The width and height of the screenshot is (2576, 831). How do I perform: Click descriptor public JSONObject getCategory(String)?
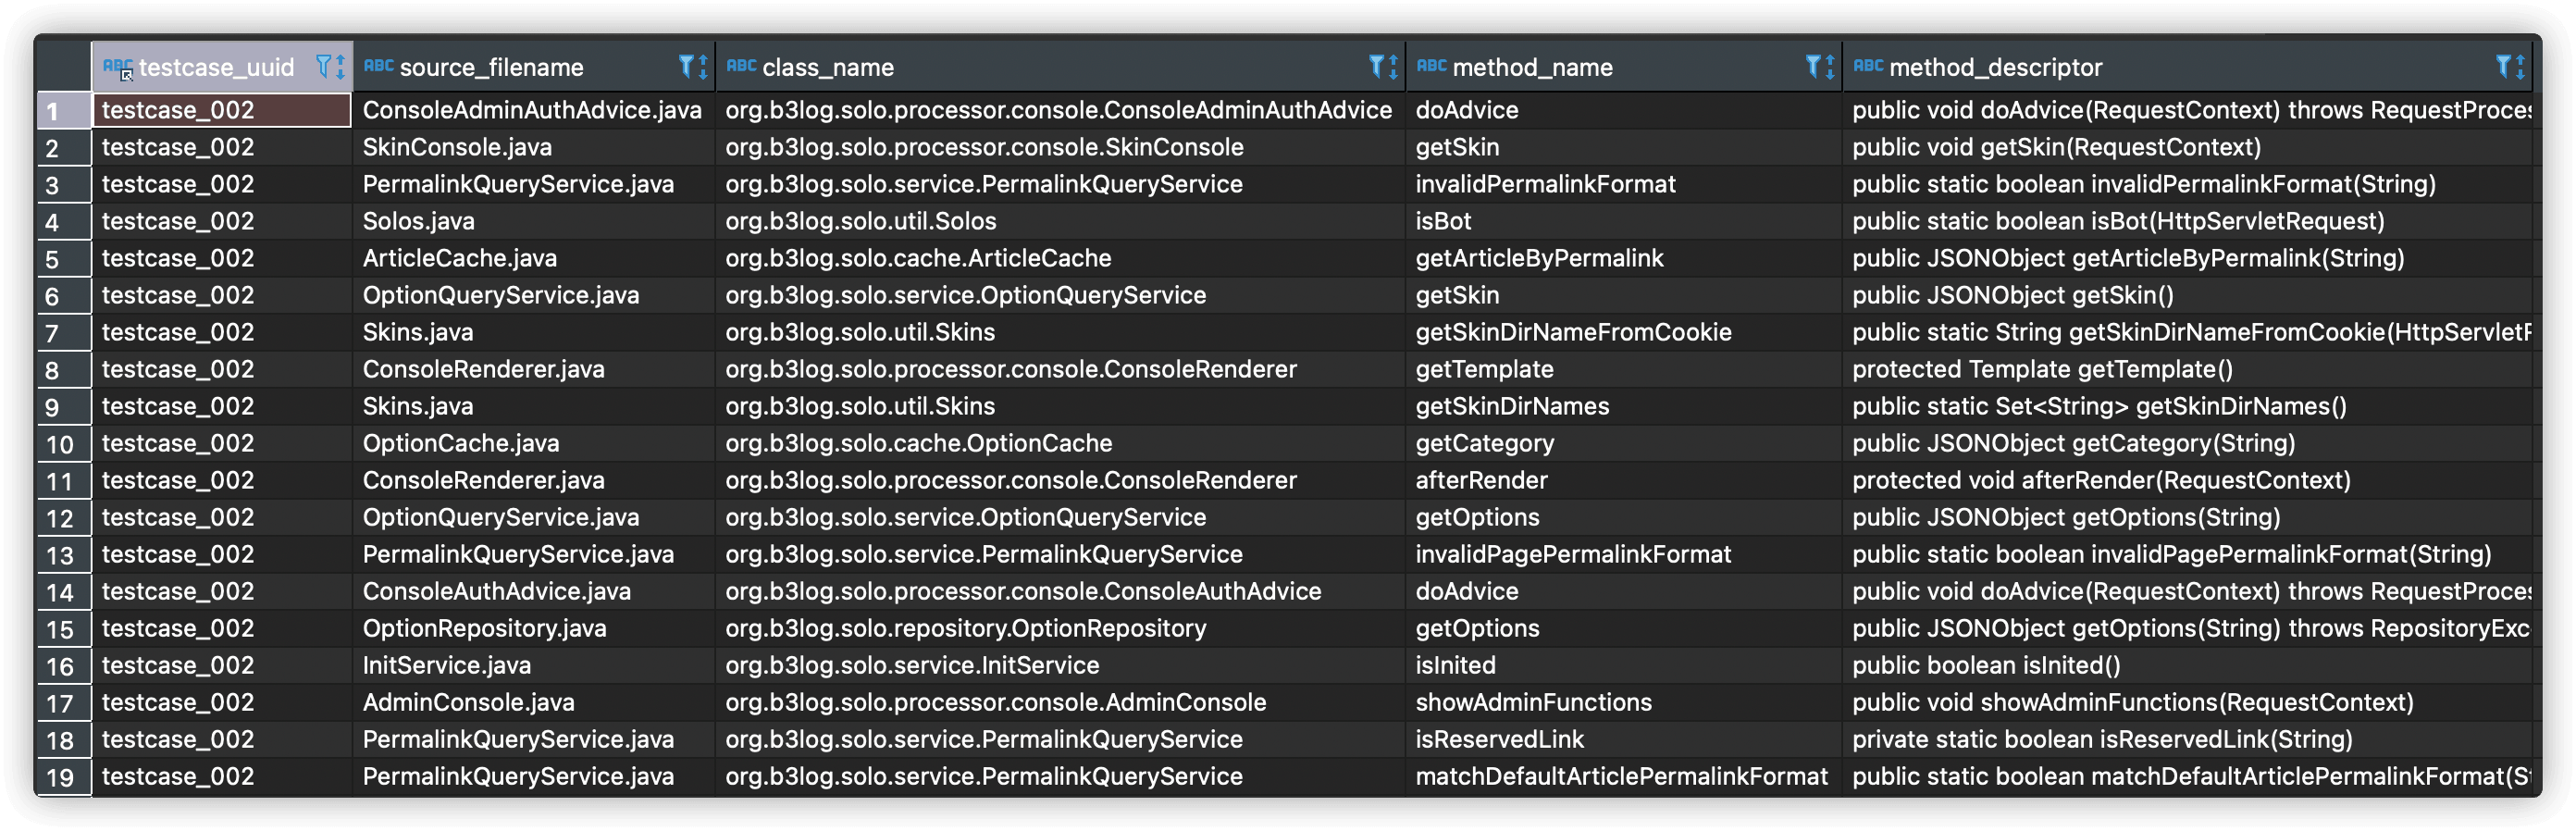pos(2187,443)
